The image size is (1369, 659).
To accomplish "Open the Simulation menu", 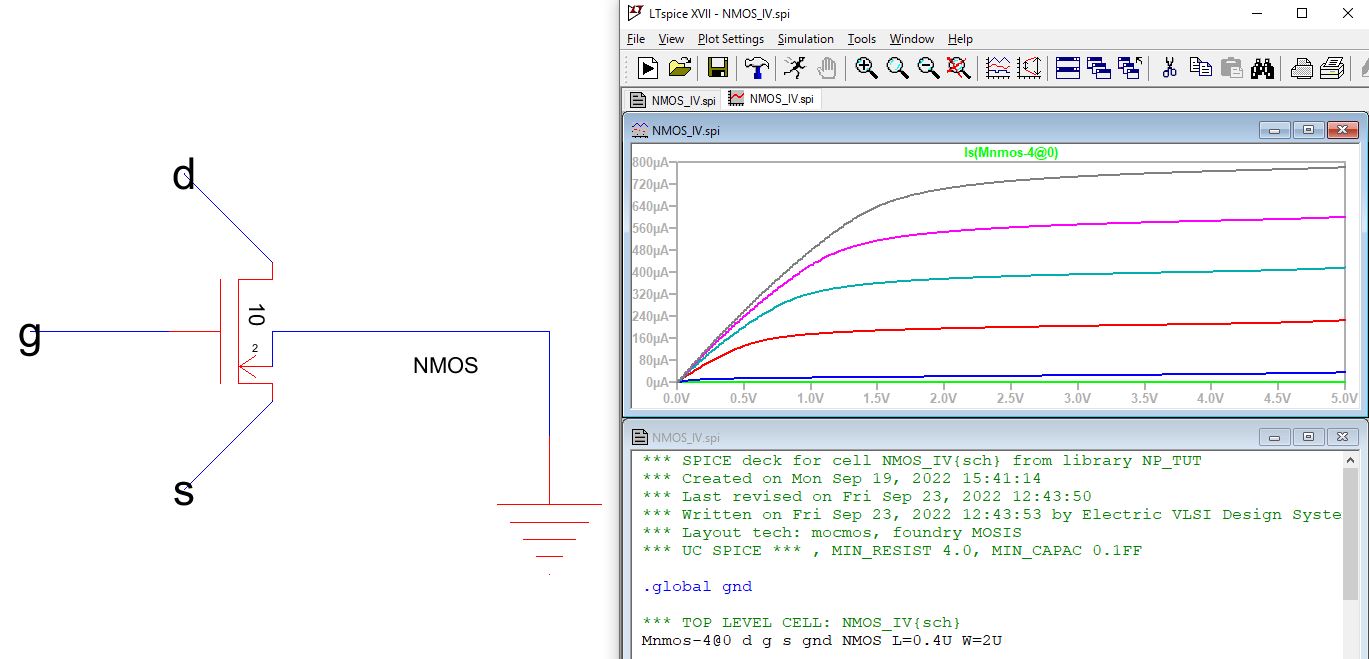I will [805, 39].
